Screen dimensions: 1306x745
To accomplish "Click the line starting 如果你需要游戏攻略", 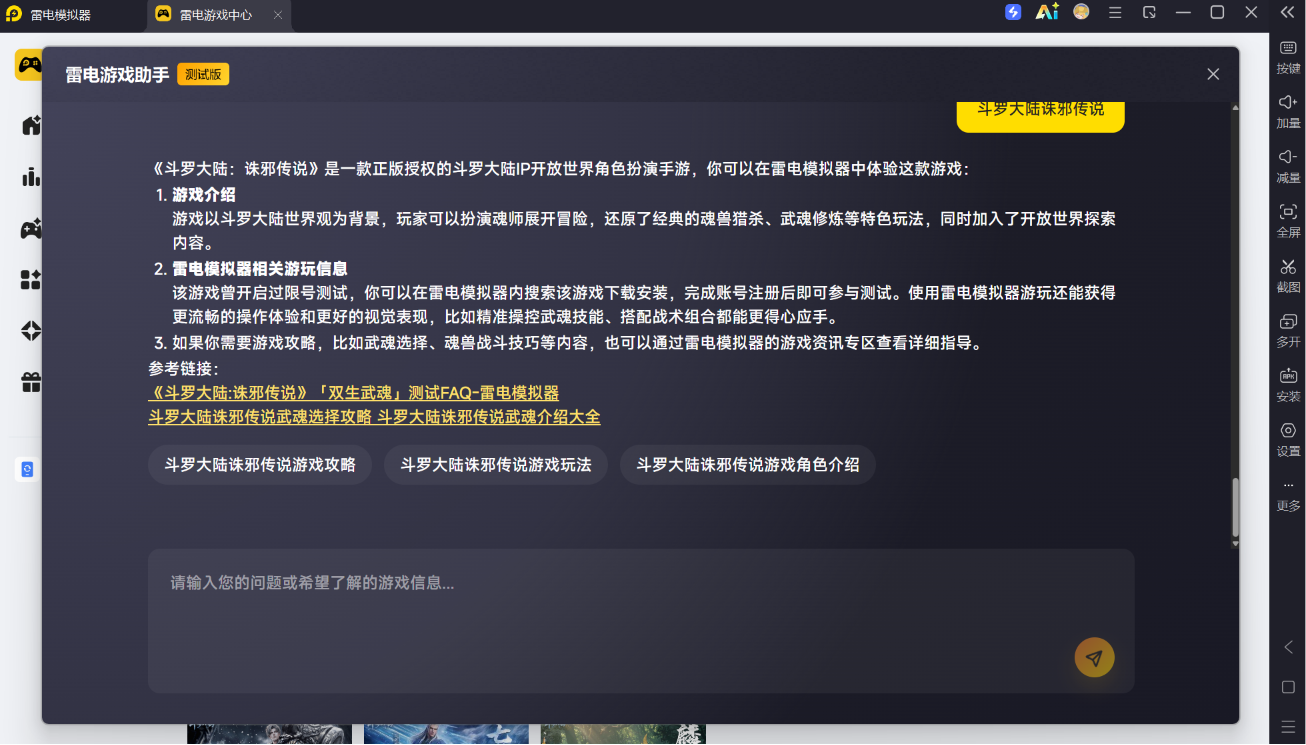I will (x=577, y=343).
